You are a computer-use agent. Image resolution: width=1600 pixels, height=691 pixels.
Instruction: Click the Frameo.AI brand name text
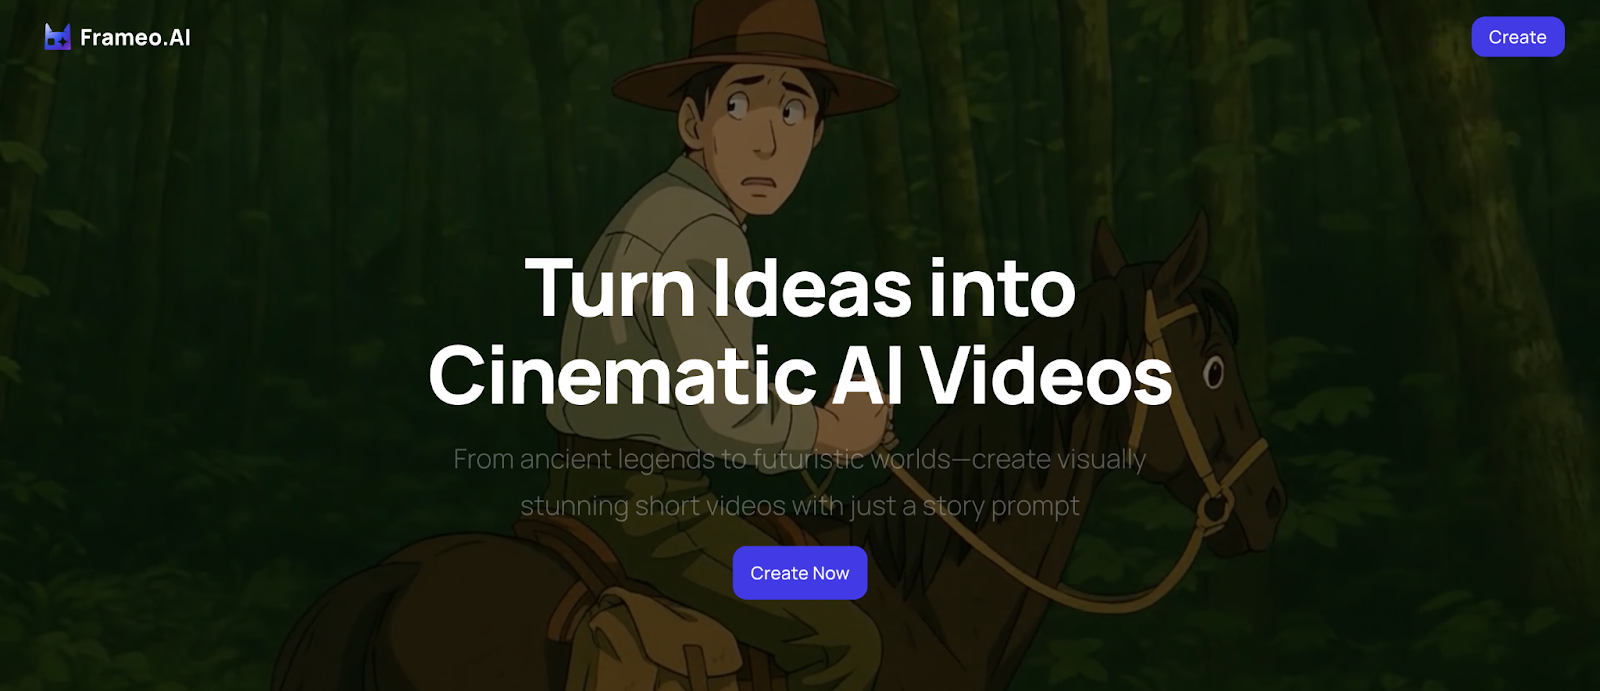point(135,38)
